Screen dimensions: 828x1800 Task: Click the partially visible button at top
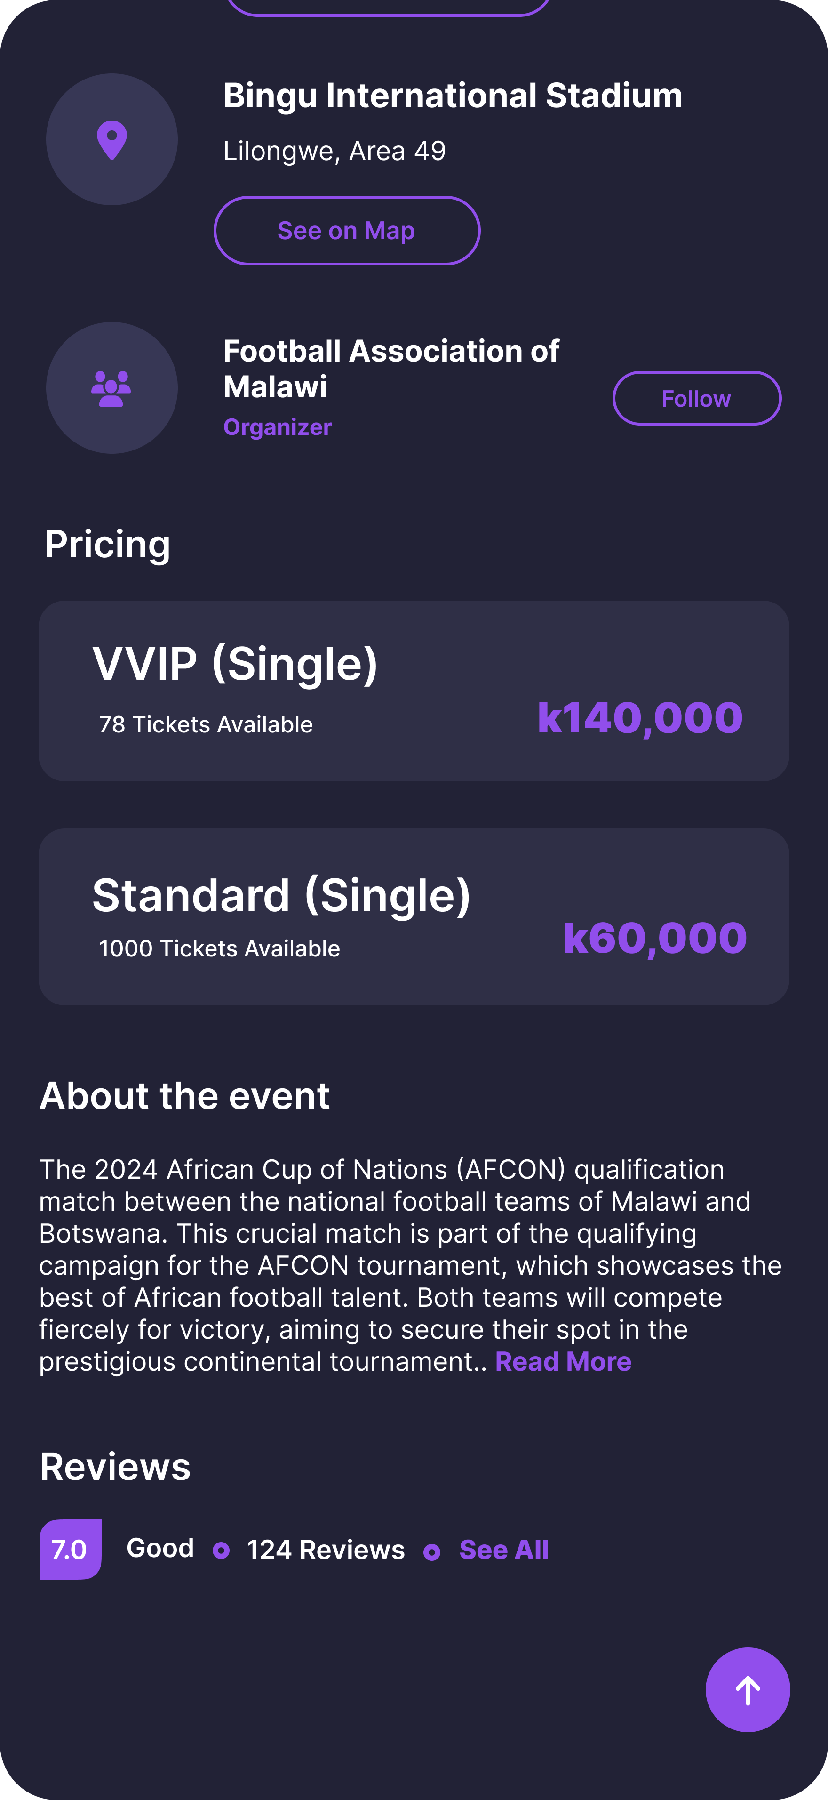[x=388, y=8]
